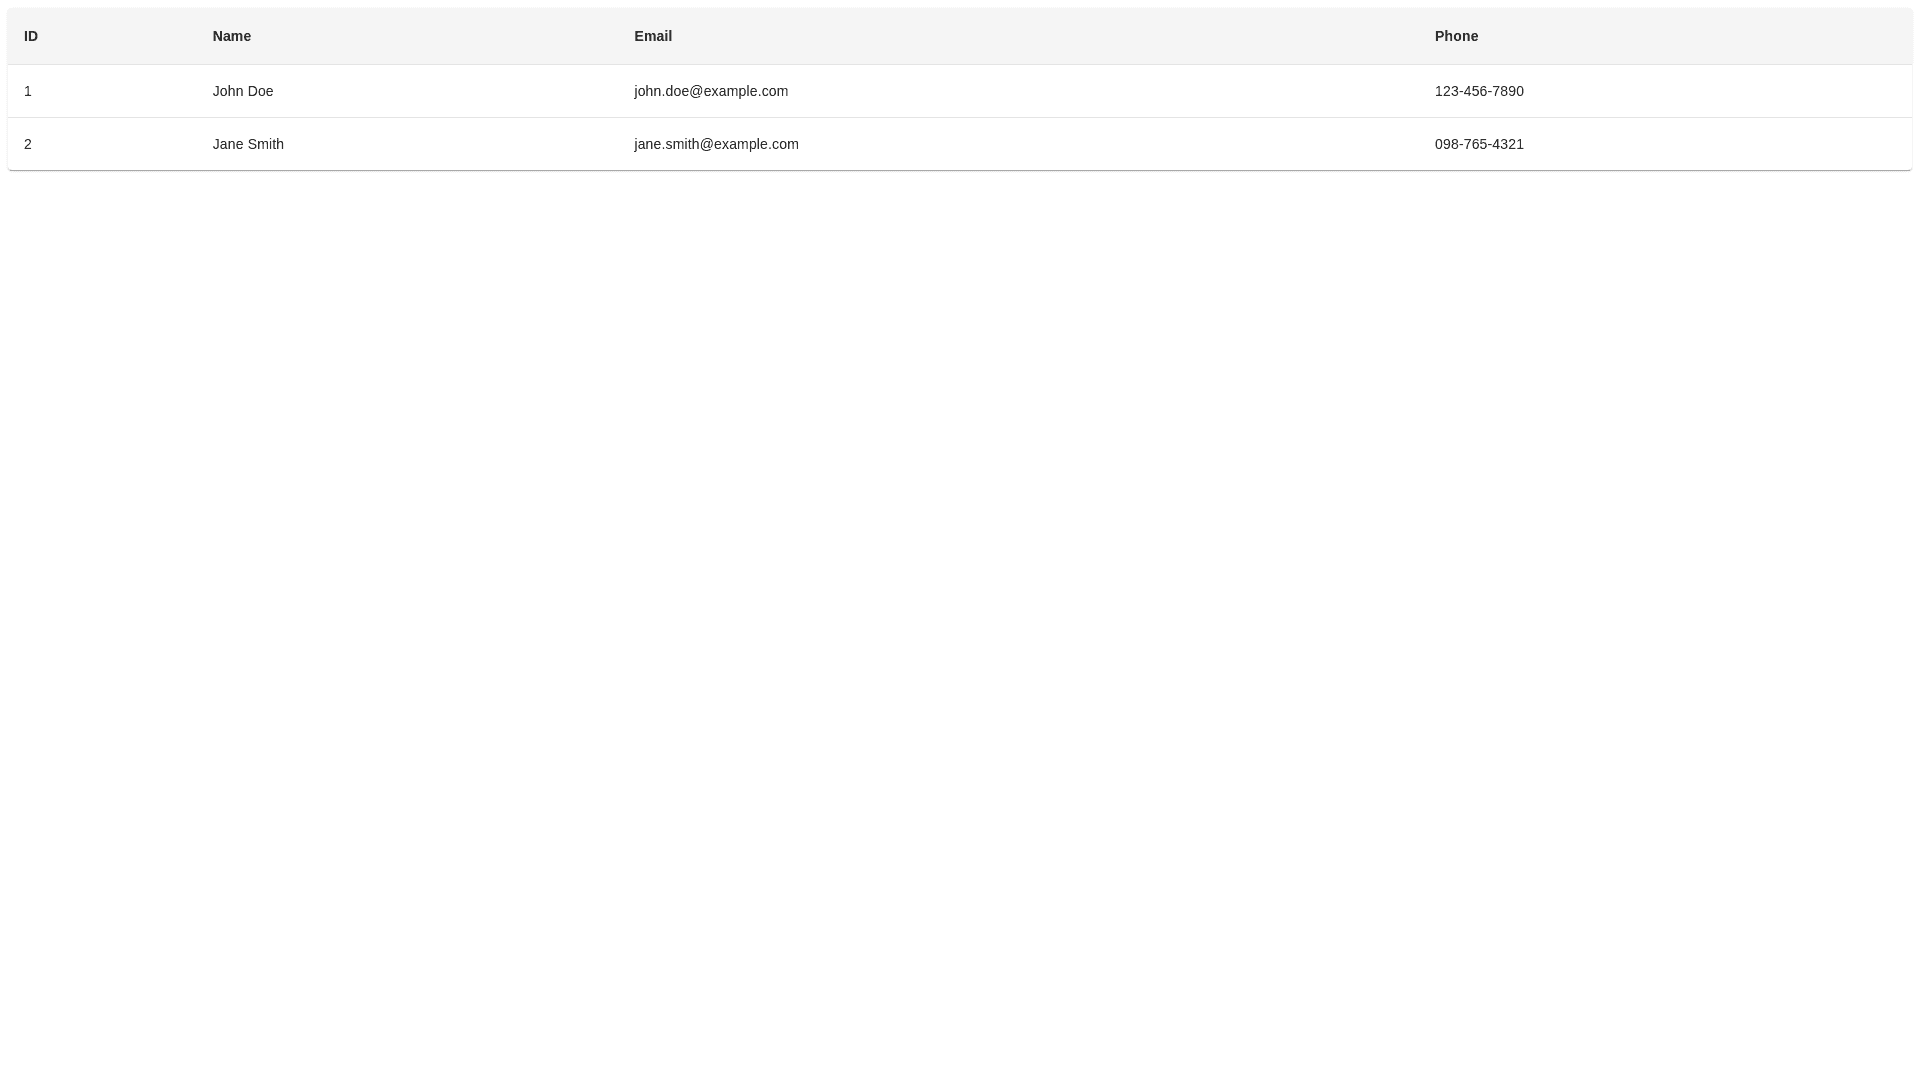Click 'John' in the first row name
This screenshot has height=1080, width=1920.
(228, 91)
